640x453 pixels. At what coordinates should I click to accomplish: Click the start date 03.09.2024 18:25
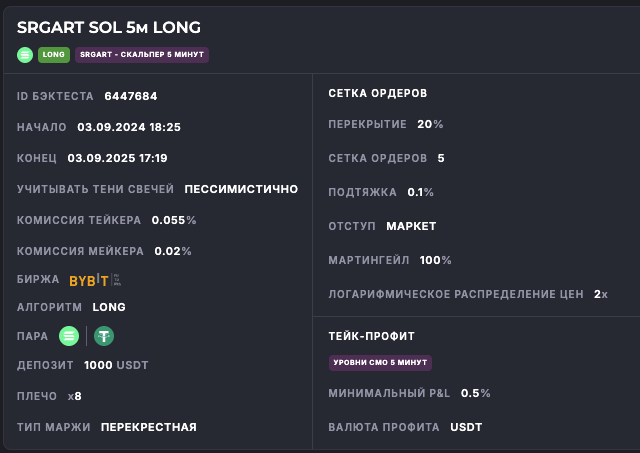[x=128, y=127]
